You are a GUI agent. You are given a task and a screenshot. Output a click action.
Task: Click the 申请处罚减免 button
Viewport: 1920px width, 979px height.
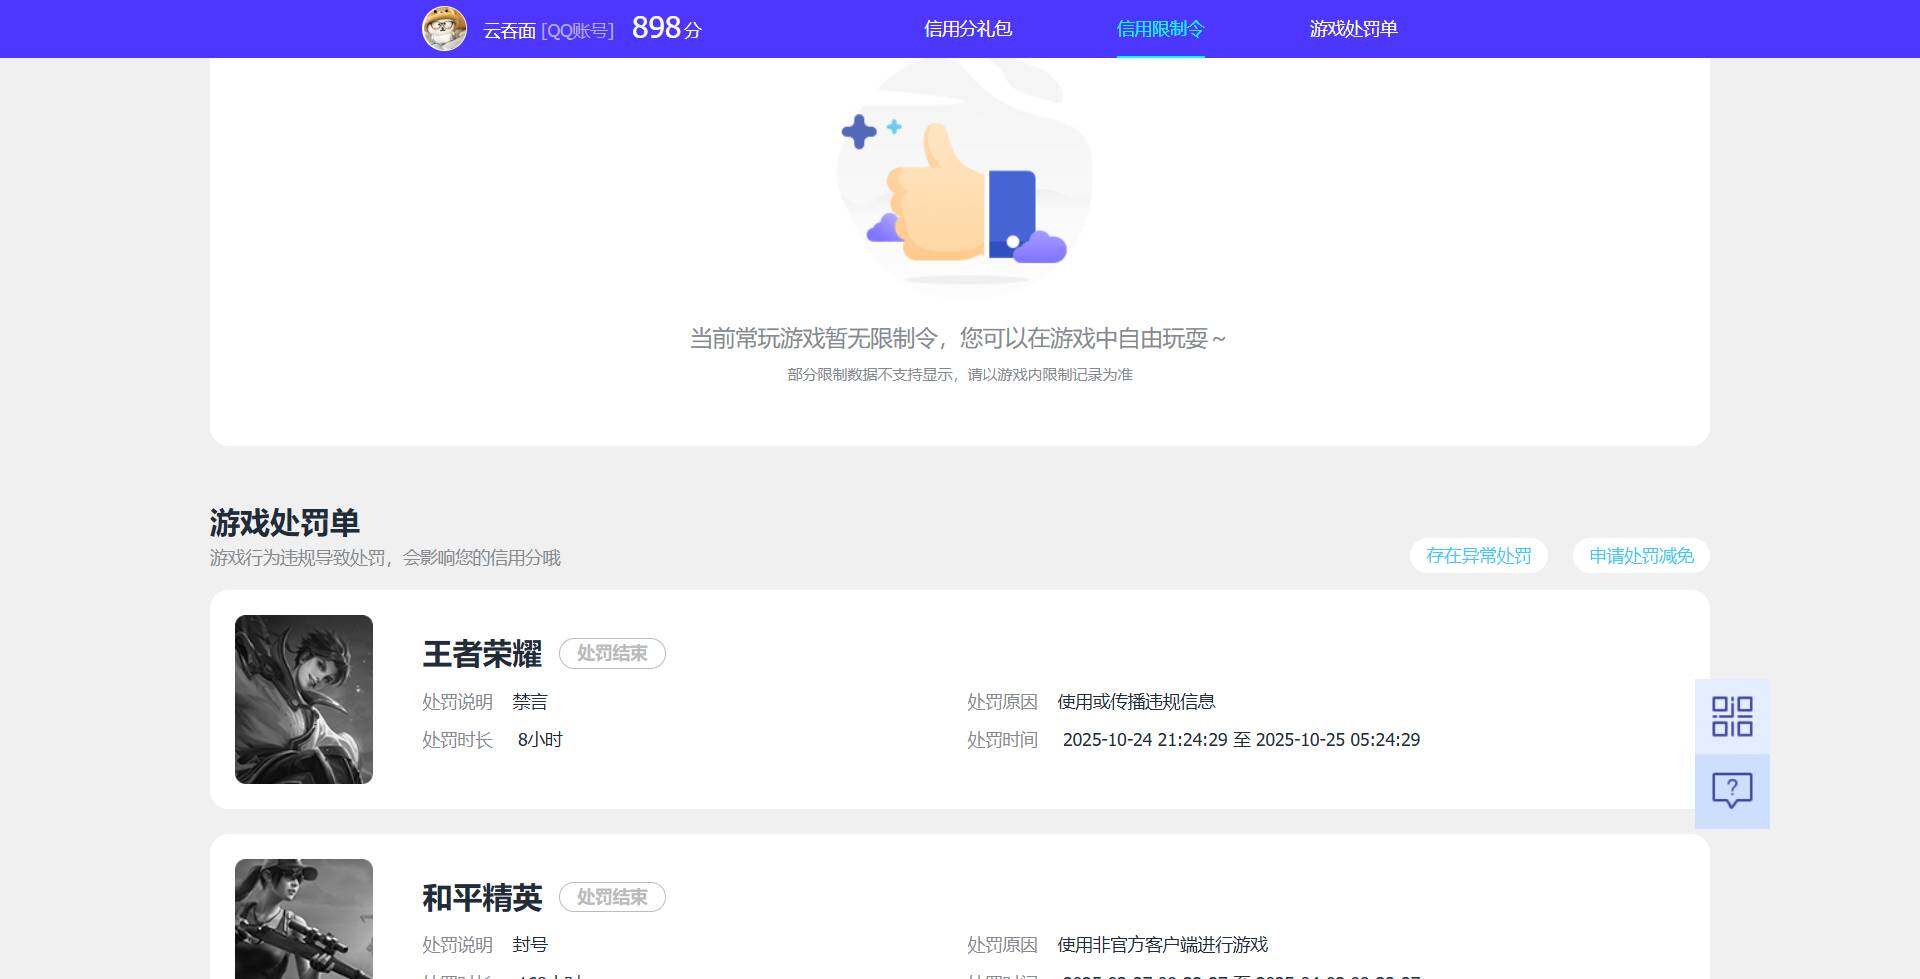[1640, 556]
